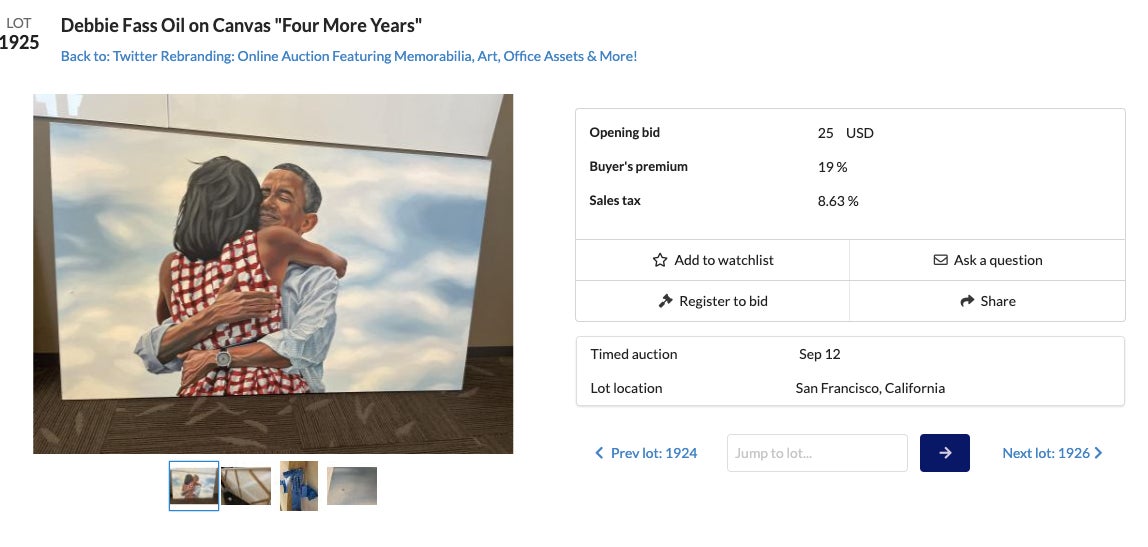Go to Next lot: 1926
This screenshot has width=1148, height=547.
coord(1045,453)
